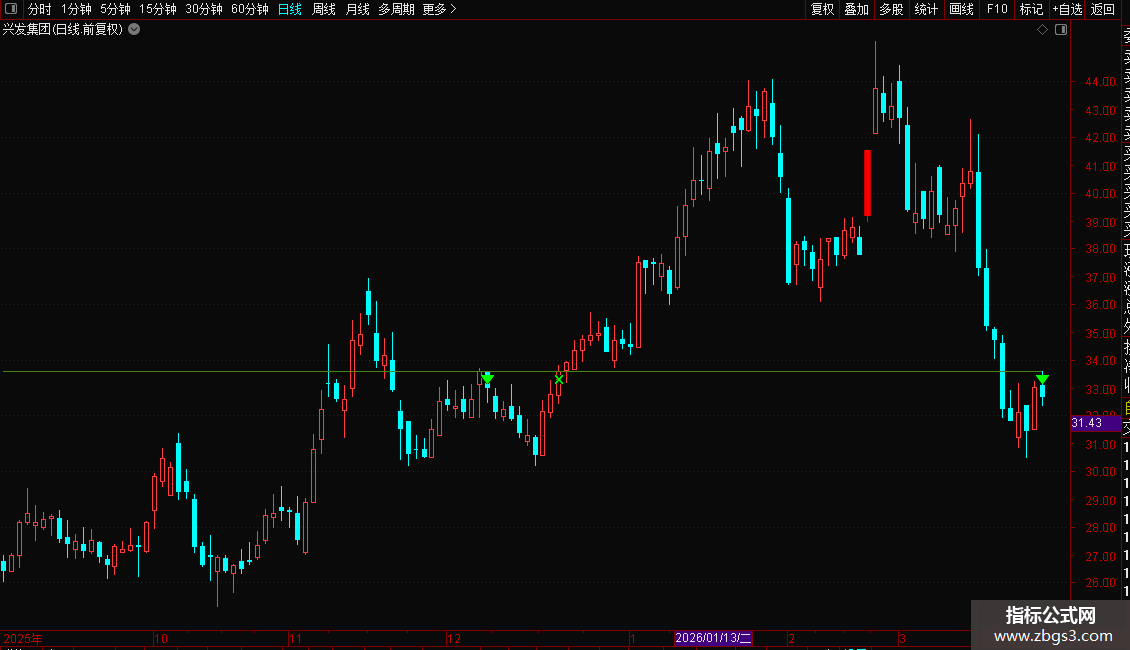Open the 多周期 multi-period view
Viewport: 1130px width, 650px height.
click(396, 9)
